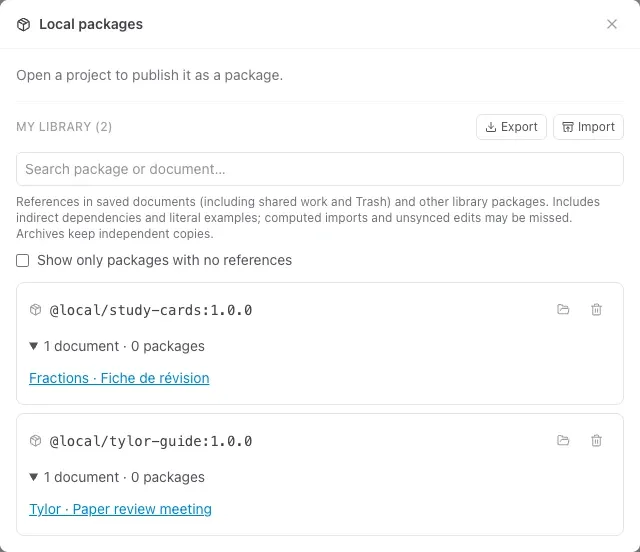Click the '1 document · 0 packages' summary under study-cards
Viewport: 640px width, 552px height.
[124, 346]
